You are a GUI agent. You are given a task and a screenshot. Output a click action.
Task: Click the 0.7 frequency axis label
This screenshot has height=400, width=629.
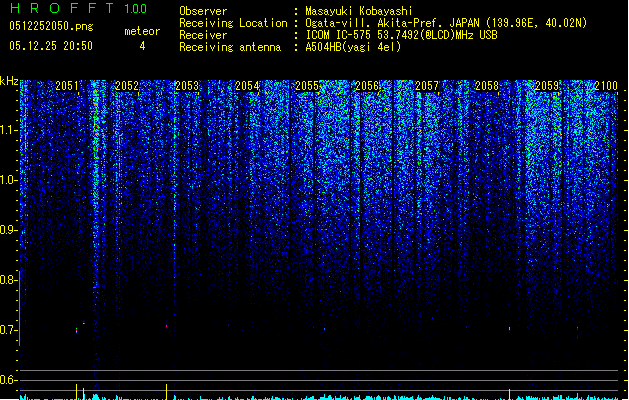click(9, 330)
